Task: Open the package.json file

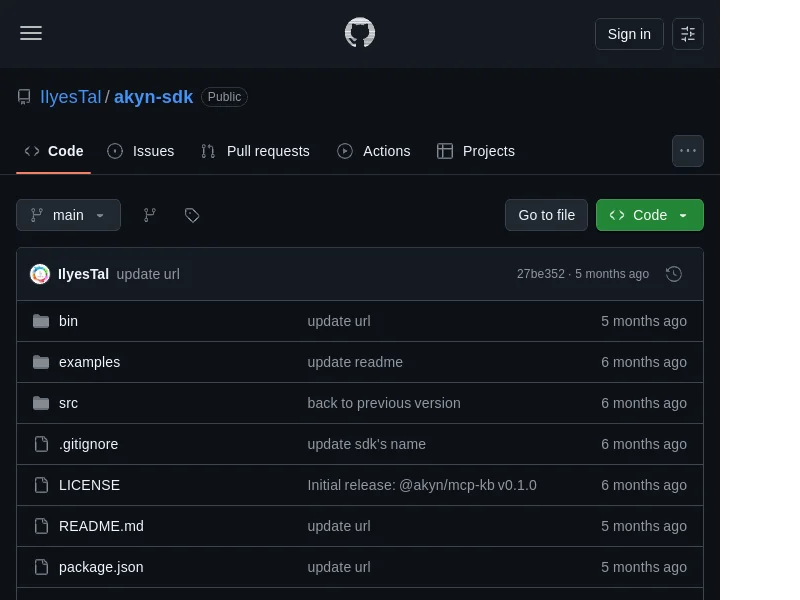Action: click(x=101, y=567)
